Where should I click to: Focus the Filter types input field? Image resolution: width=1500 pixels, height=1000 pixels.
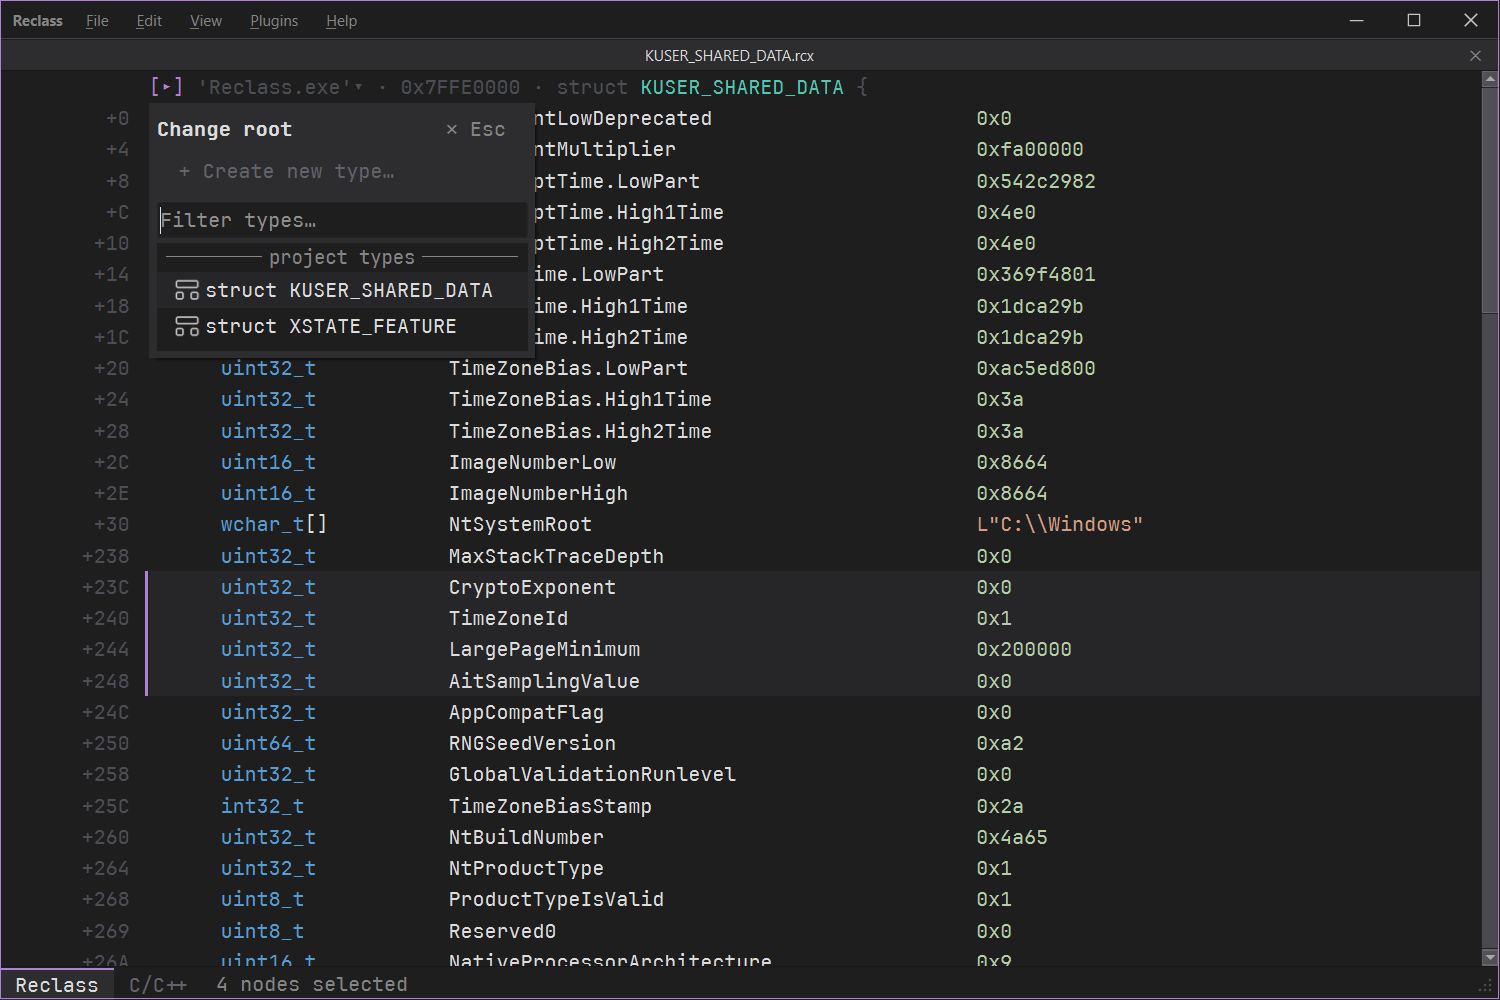342,220
